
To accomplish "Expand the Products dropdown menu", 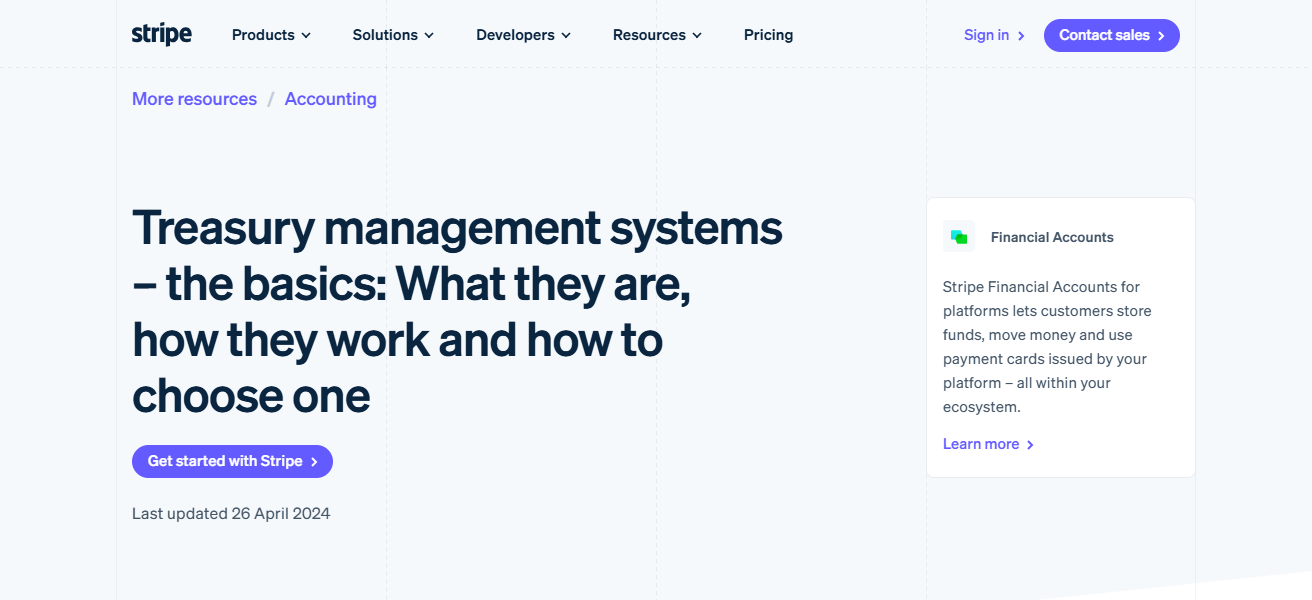I will point(271,35).
